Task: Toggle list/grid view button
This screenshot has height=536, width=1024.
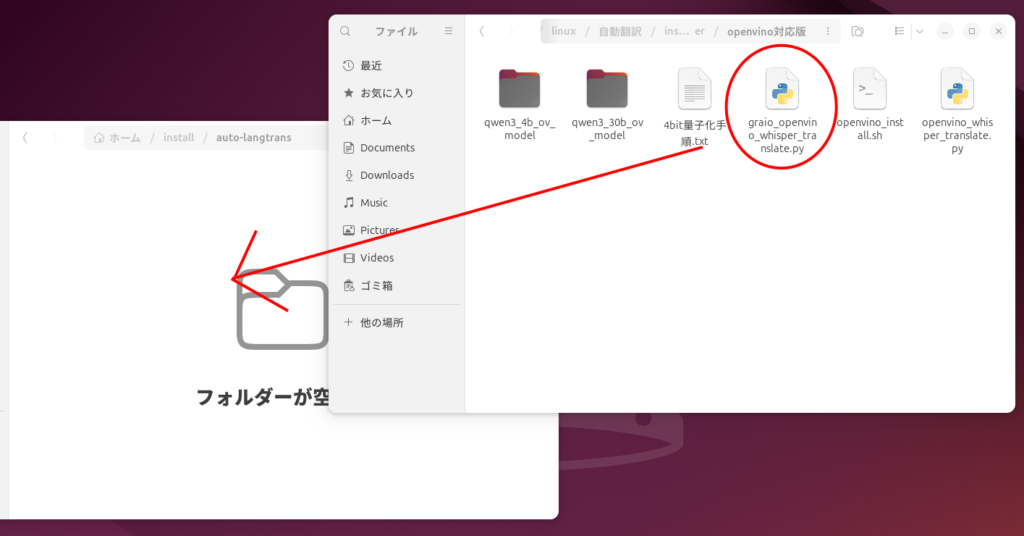Action: tap(900, 32)
